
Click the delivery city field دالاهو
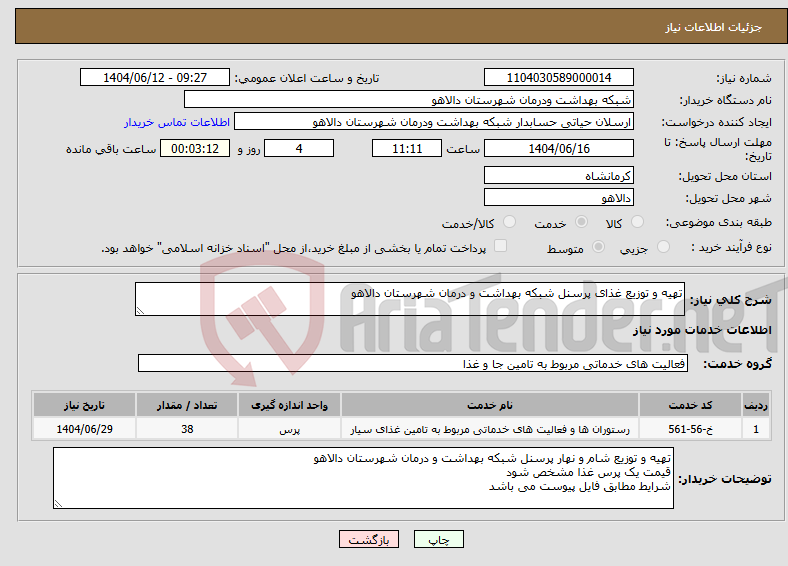point(558,197)
